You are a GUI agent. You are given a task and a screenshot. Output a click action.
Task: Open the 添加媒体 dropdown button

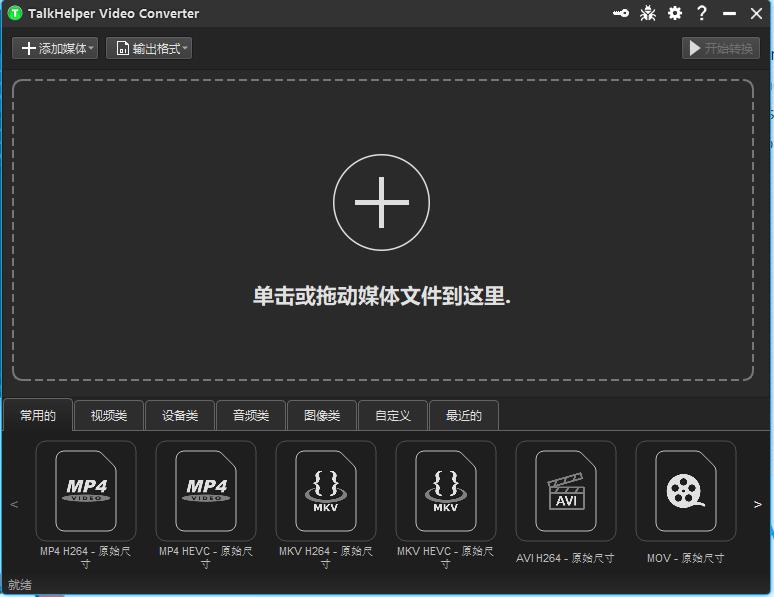[55, 48]
